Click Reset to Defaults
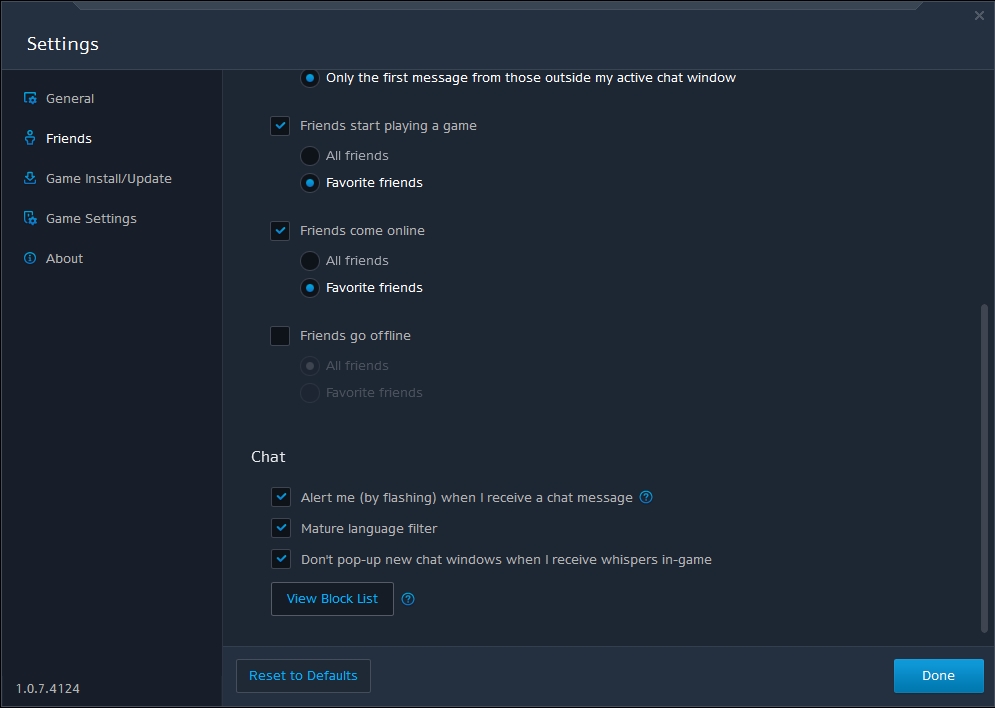 coord(303,676)
